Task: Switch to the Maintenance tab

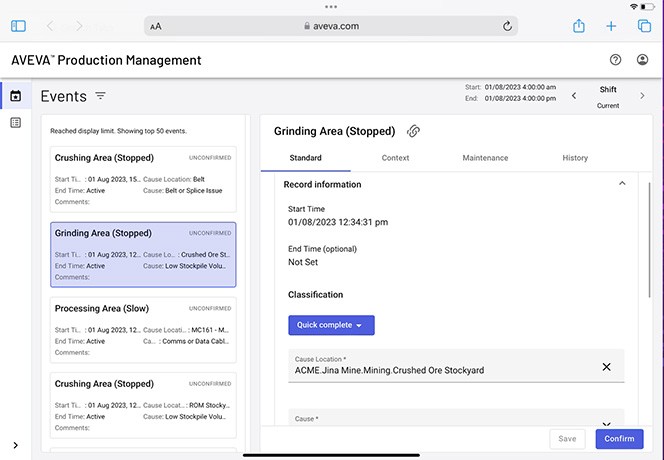Action: [485, 158]
